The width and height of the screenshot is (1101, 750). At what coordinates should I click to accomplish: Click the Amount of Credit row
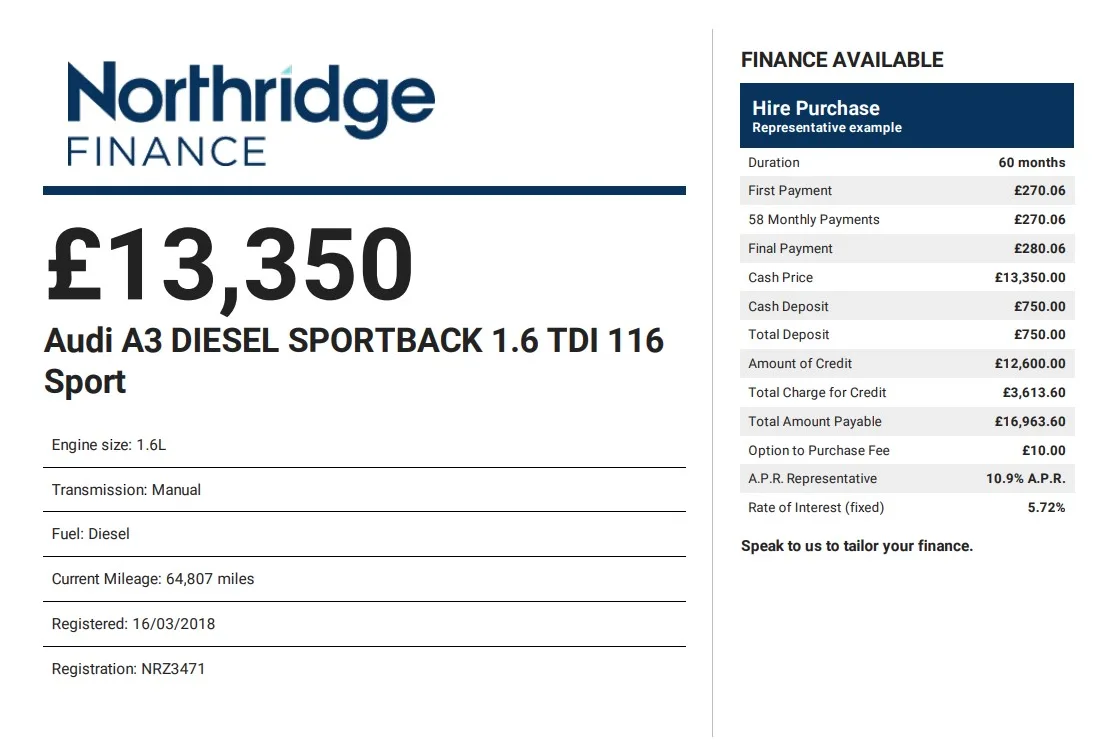tap(906, 364)
